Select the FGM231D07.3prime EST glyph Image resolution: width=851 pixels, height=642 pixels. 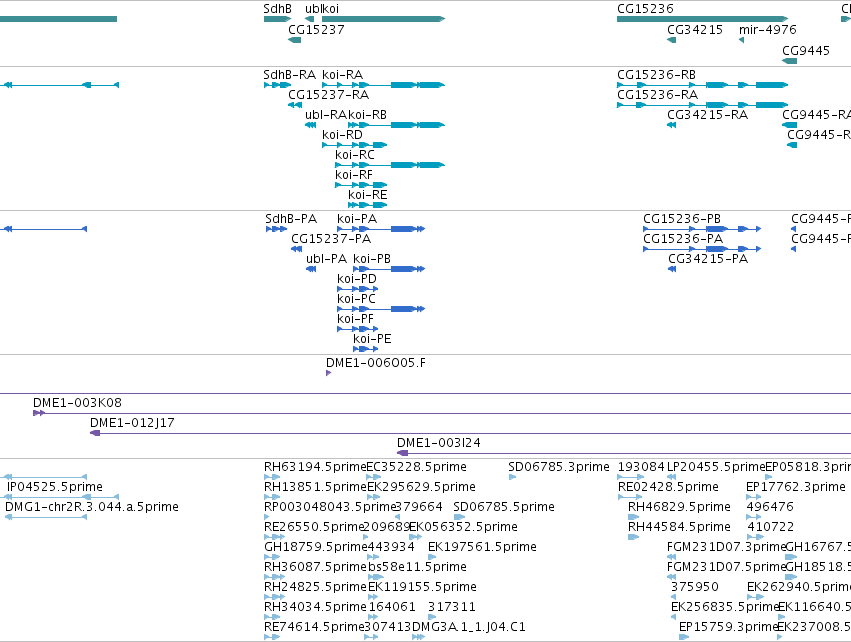click(x=671, y=557)
